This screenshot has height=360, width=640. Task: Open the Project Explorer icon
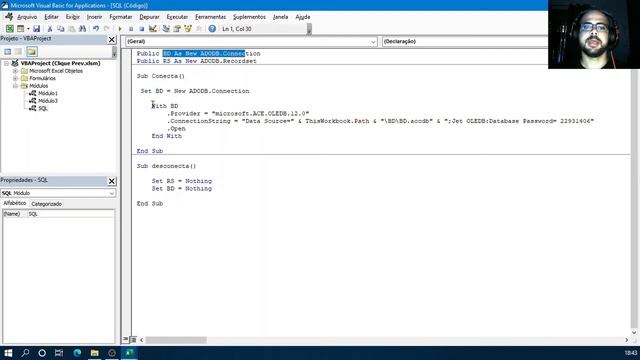pyautogui.click(x=166, y=29)
